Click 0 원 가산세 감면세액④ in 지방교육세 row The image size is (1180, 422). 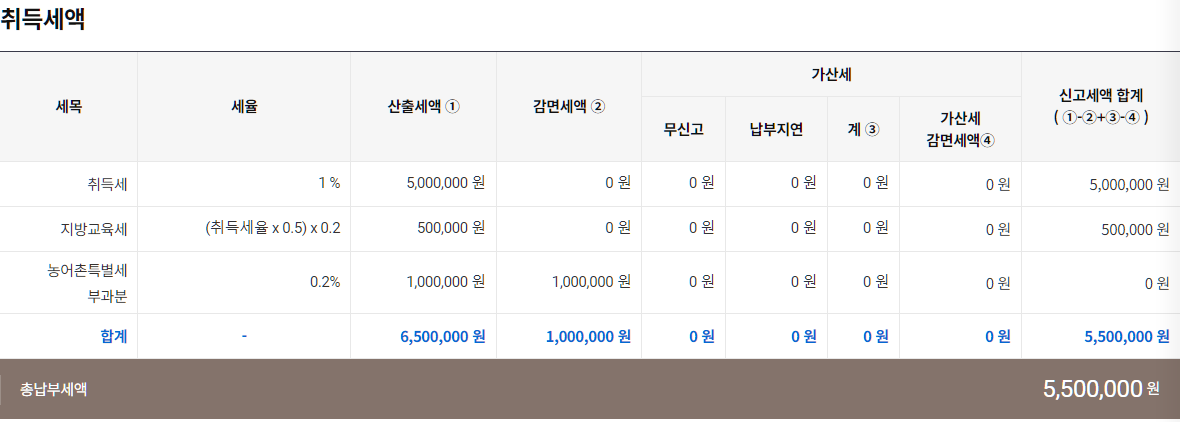998,229
